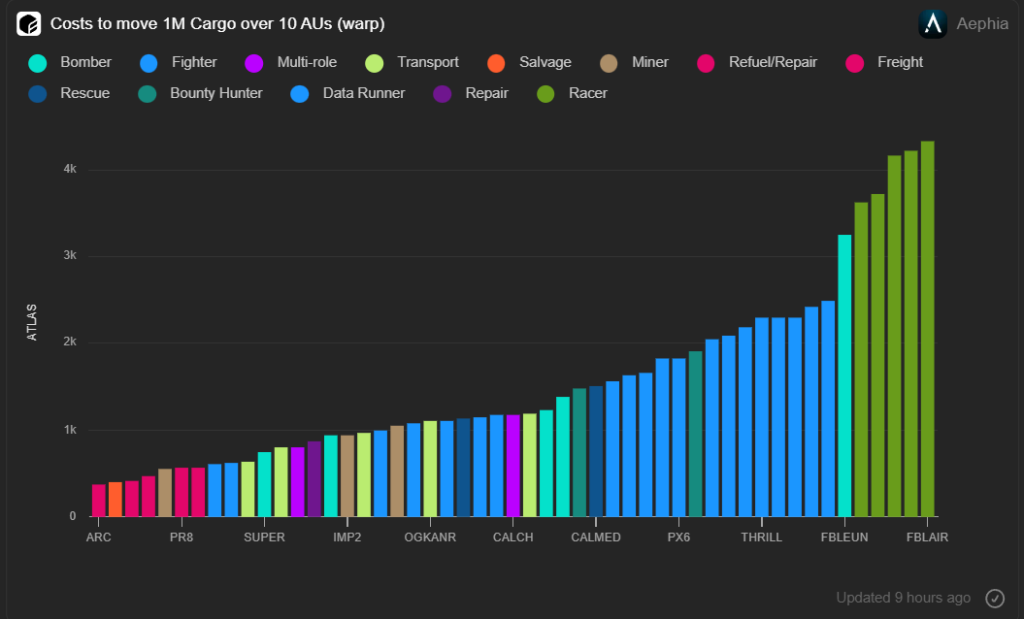Click the Bounty Hunter legend color dot
This screenshot has width=1024, height=619.
point(148,94)
